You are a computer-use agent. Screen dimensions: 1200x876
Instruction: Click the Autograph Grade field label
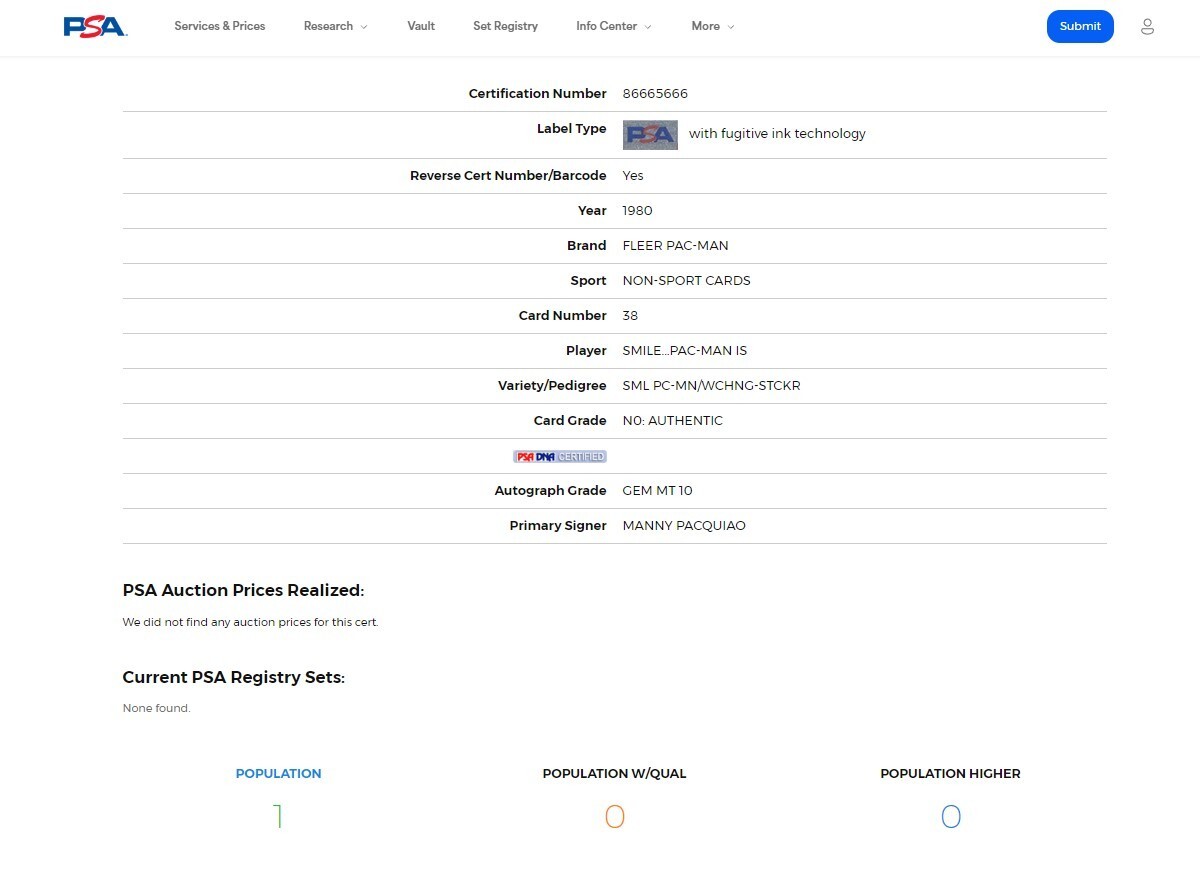coord(551,491)
